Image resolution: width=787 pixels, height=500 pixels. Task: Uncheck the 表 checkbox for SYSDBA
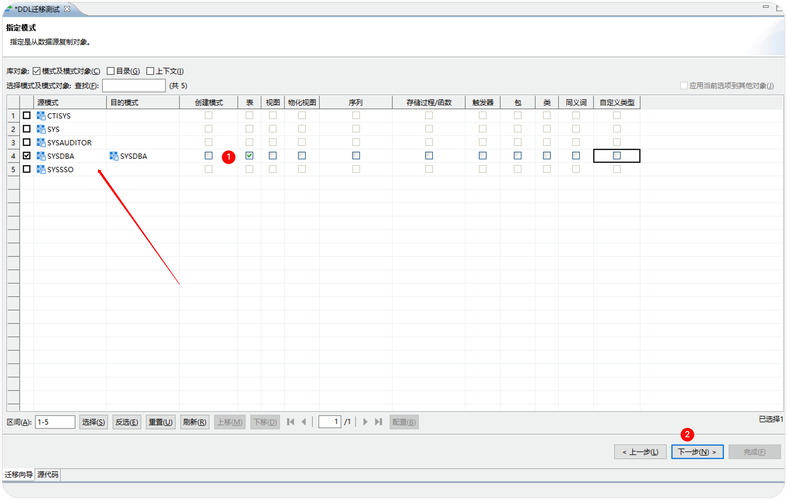(x=249, y=156)
